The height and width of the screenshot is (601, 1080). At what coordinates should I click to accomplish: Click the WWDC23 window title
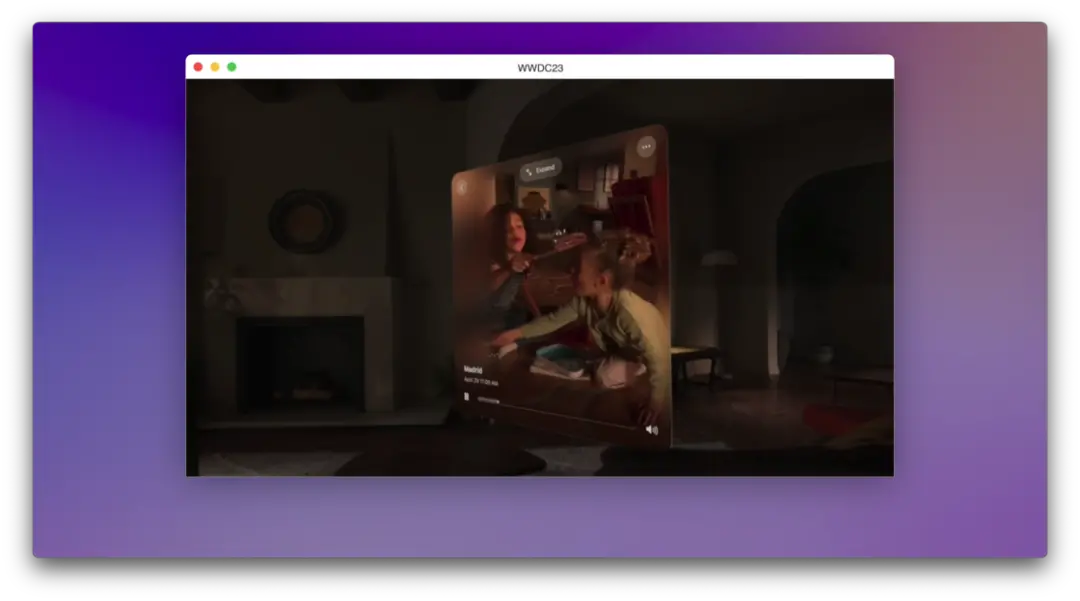click(540, 67)
